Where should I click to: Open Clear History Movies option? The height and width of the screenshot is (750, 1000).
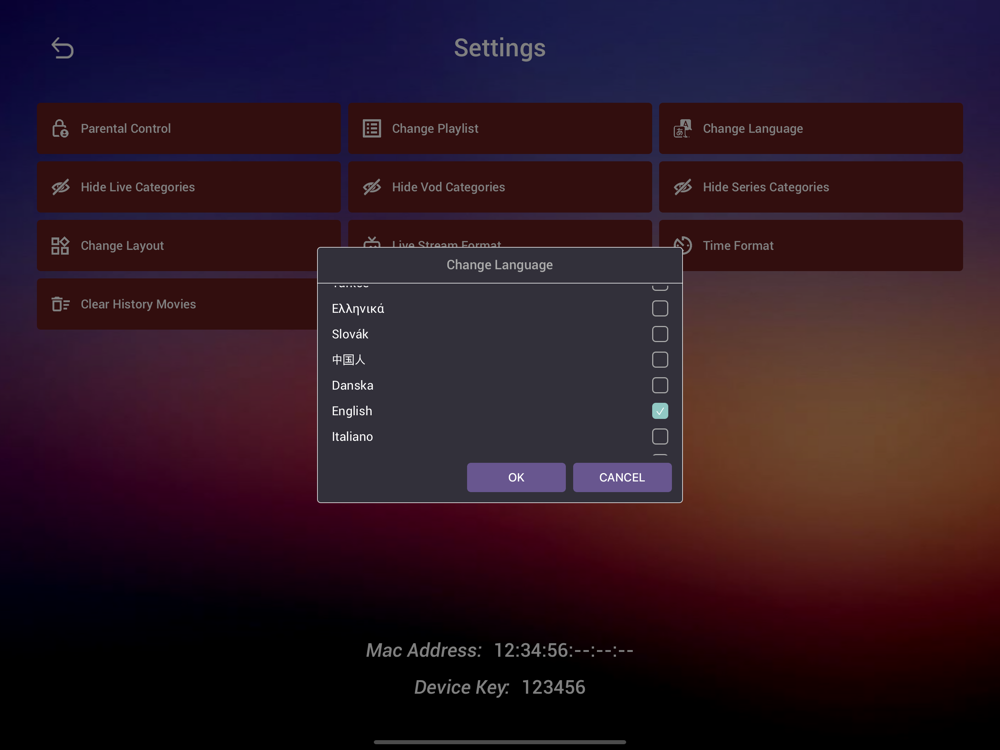(x=177, y=304)
